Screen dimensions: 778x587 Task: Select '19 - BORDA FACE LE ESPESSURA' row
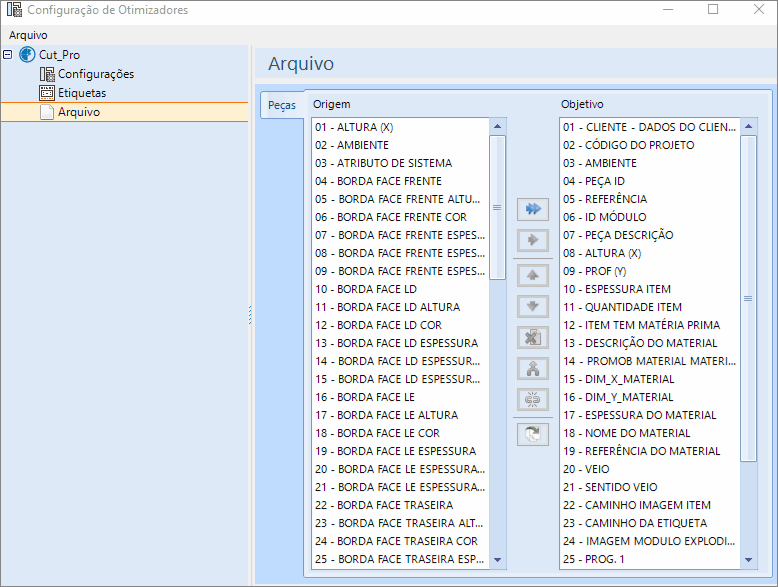coord(400,451)
